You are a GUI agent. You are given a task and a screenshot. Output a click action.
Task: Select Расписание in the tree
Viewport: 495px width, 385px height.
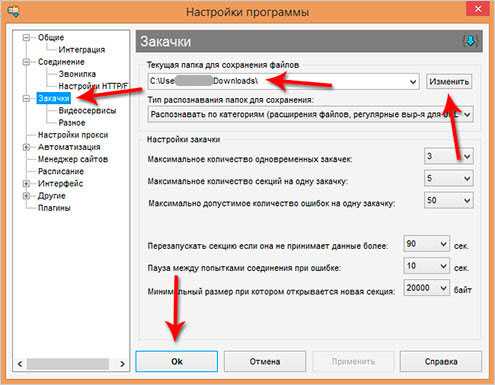[61, 171]
